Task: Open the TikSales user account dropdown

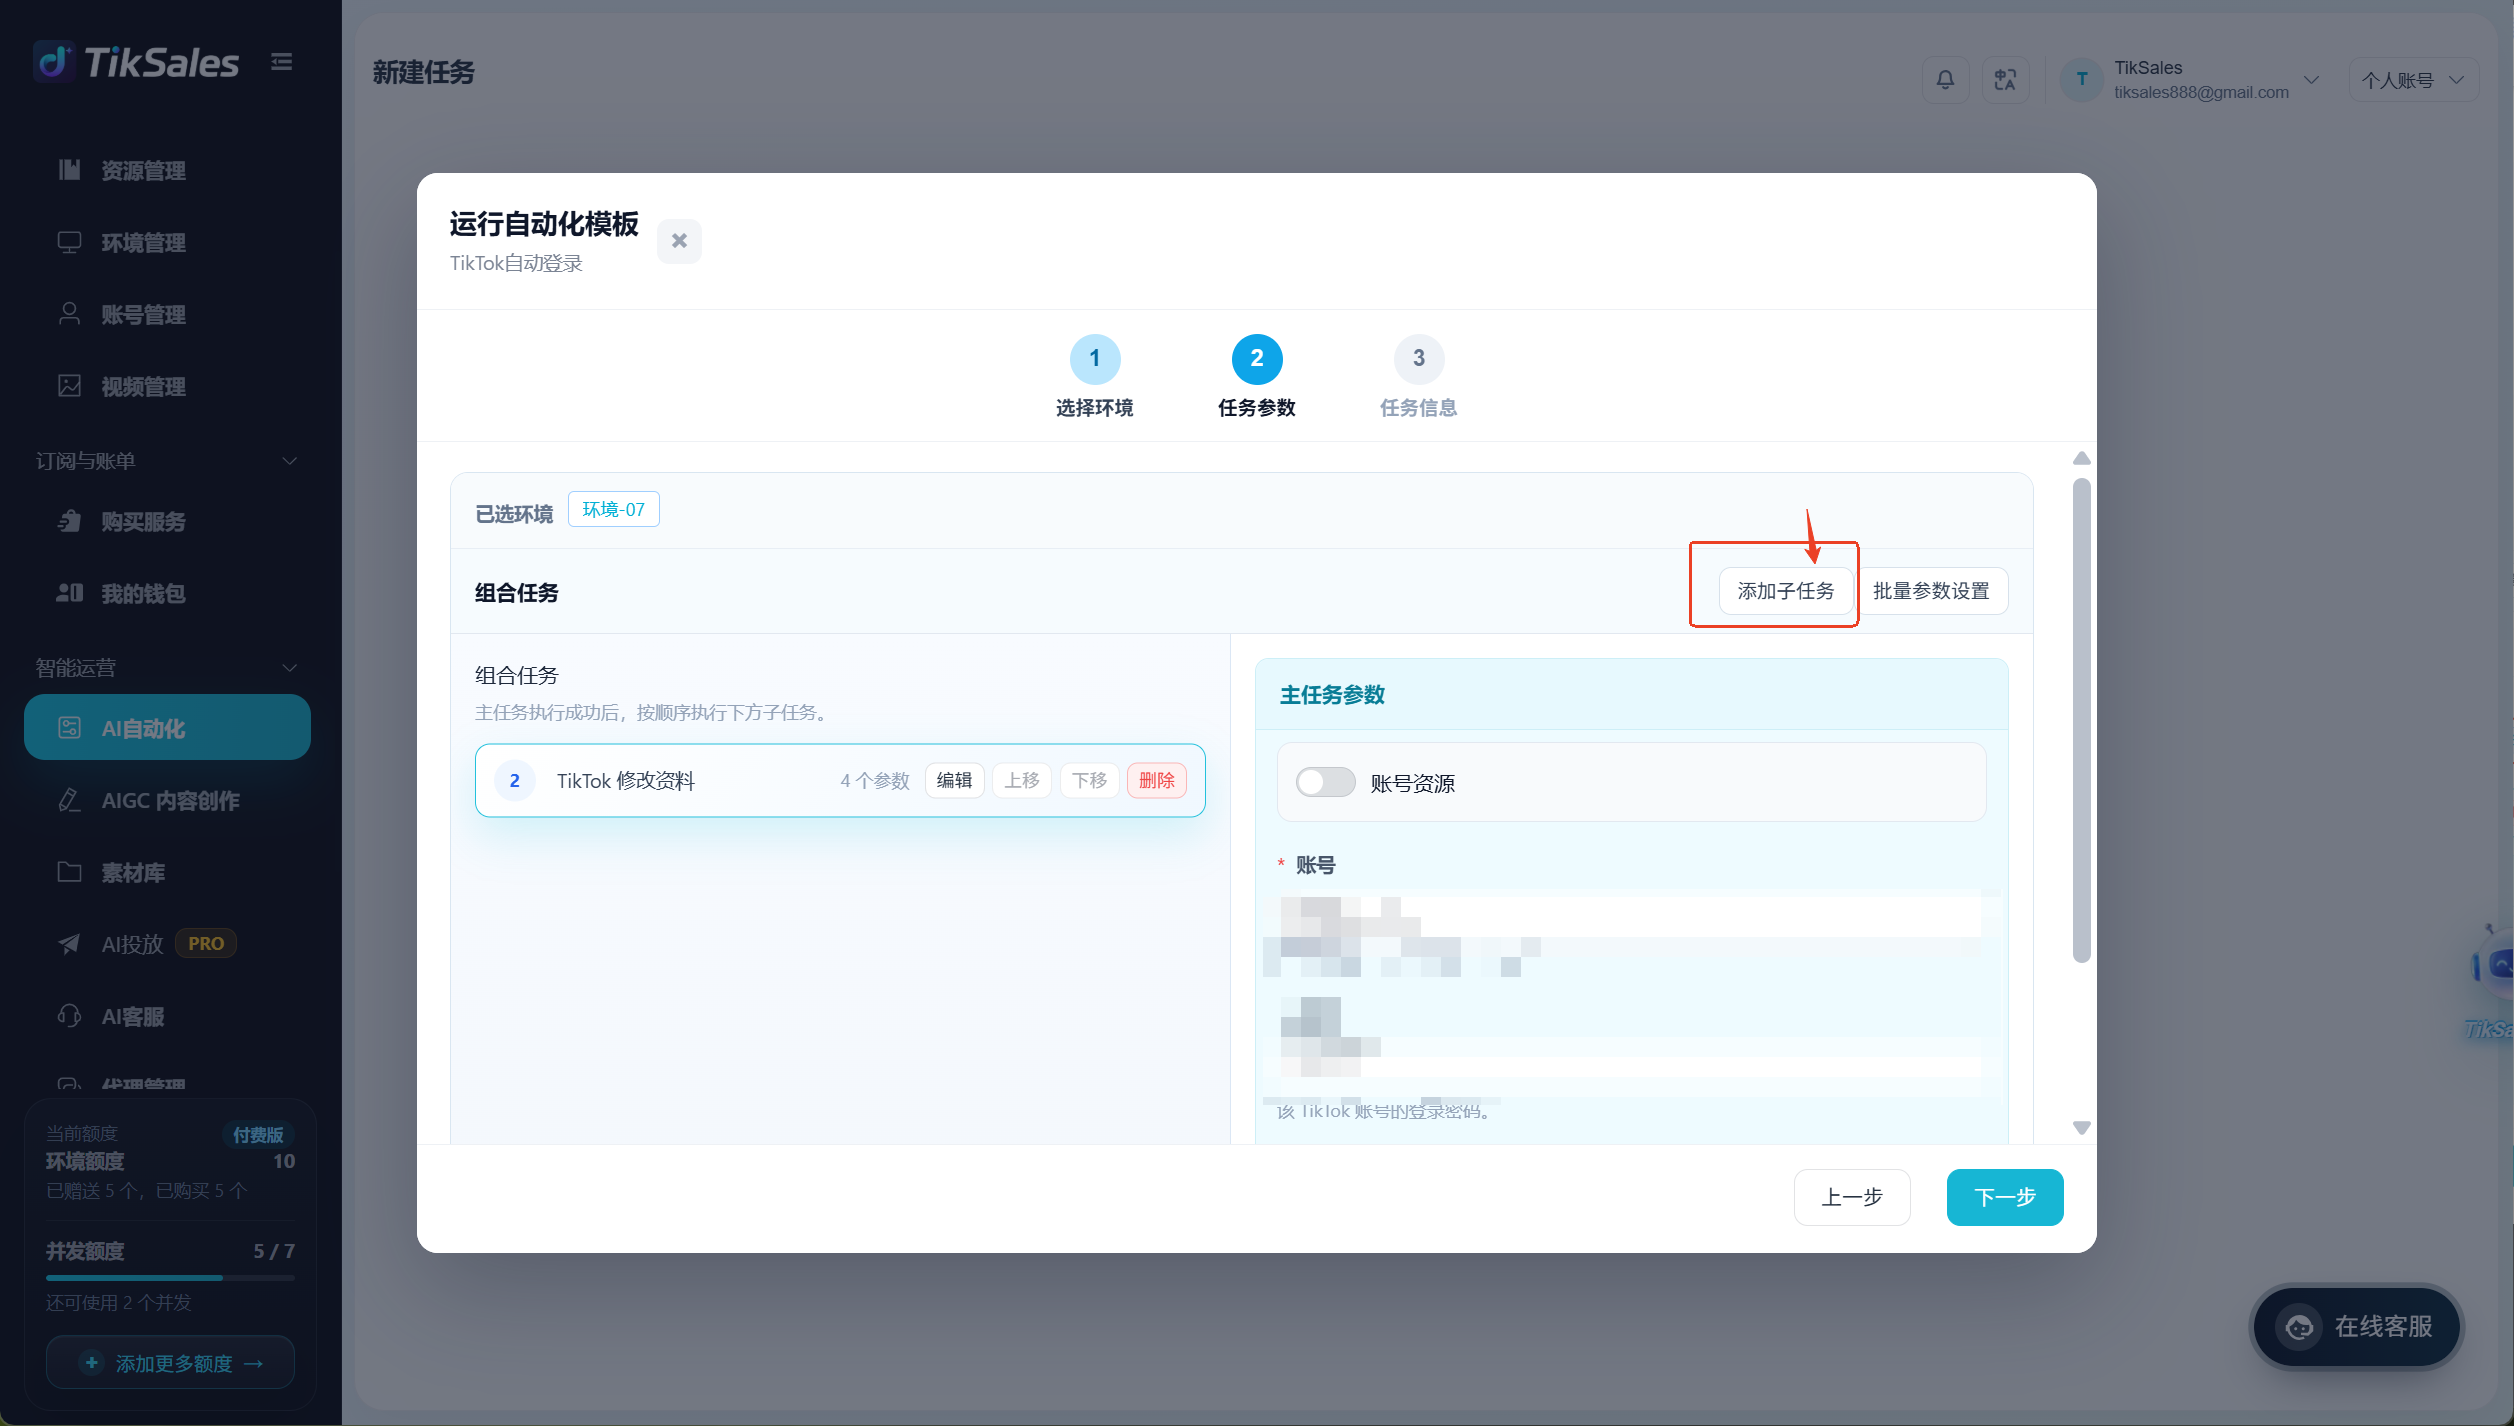Action: coord(2192,80)
